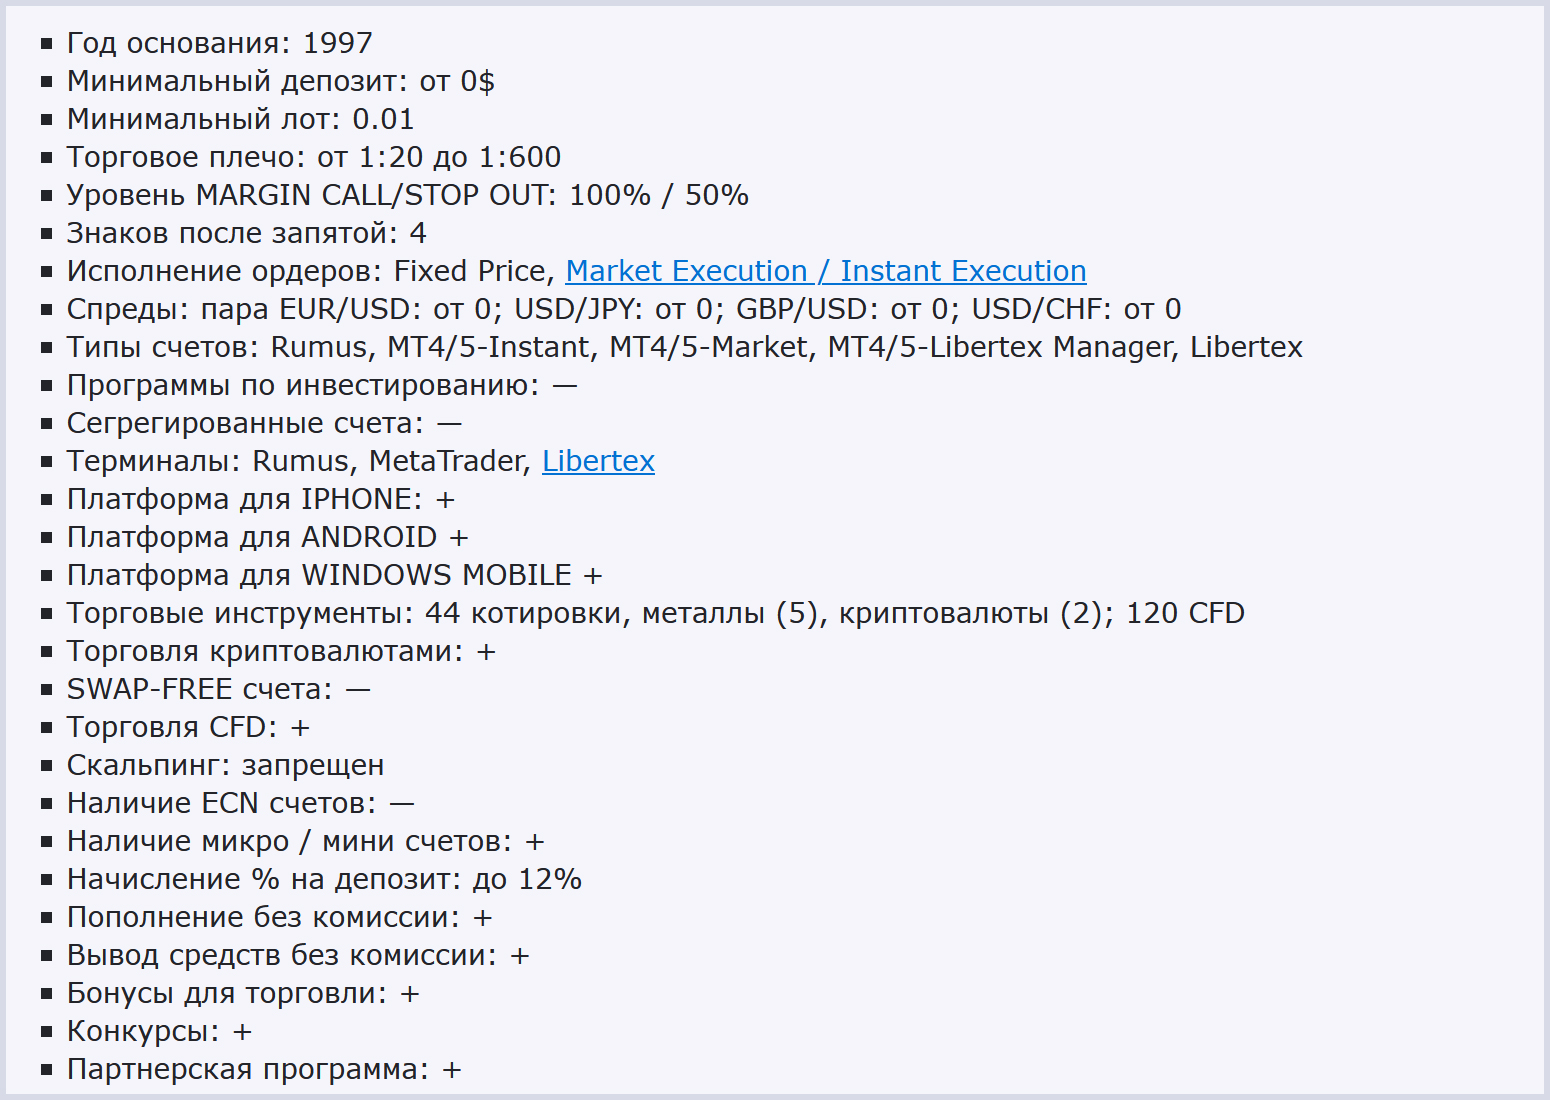Click the 'Платформа для WINDOWS MOBILE' line
This screenshot has height=1100, width=1550.
[x=334, y=575]
